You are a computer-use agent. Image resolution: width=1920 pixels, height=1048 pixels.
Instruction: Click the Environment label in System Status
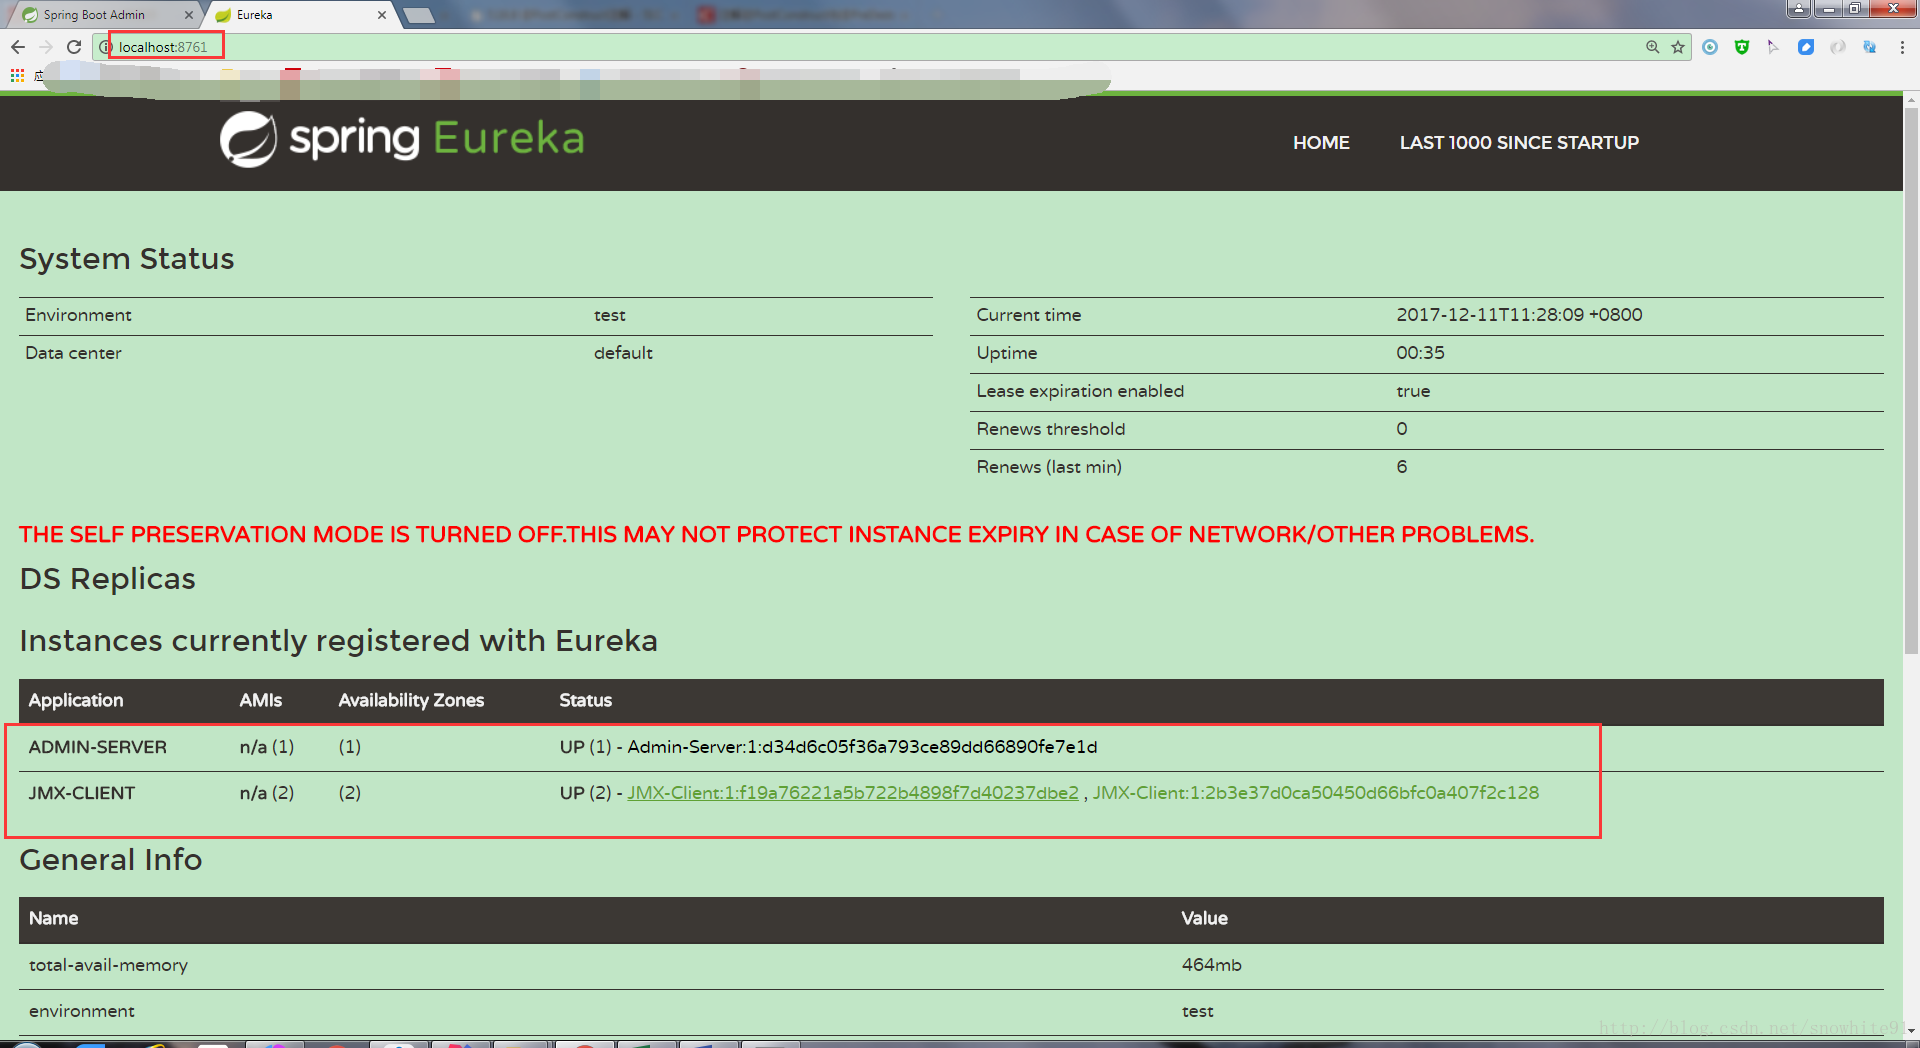pos(78,315)
